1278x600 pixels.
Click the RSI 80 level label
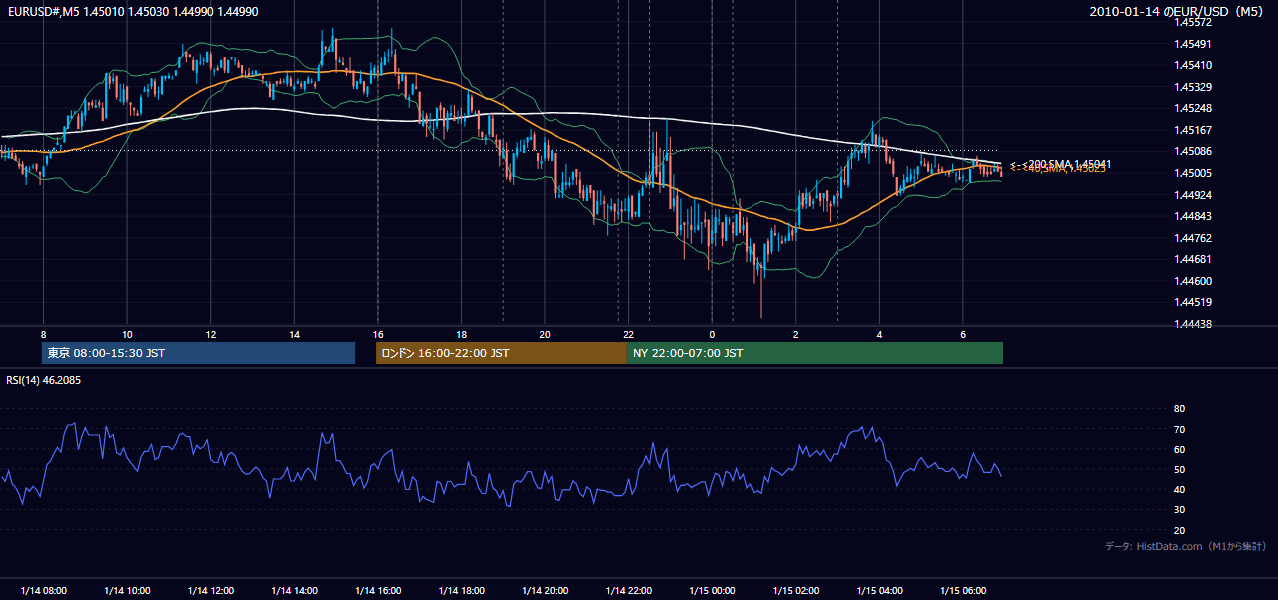1179,409
